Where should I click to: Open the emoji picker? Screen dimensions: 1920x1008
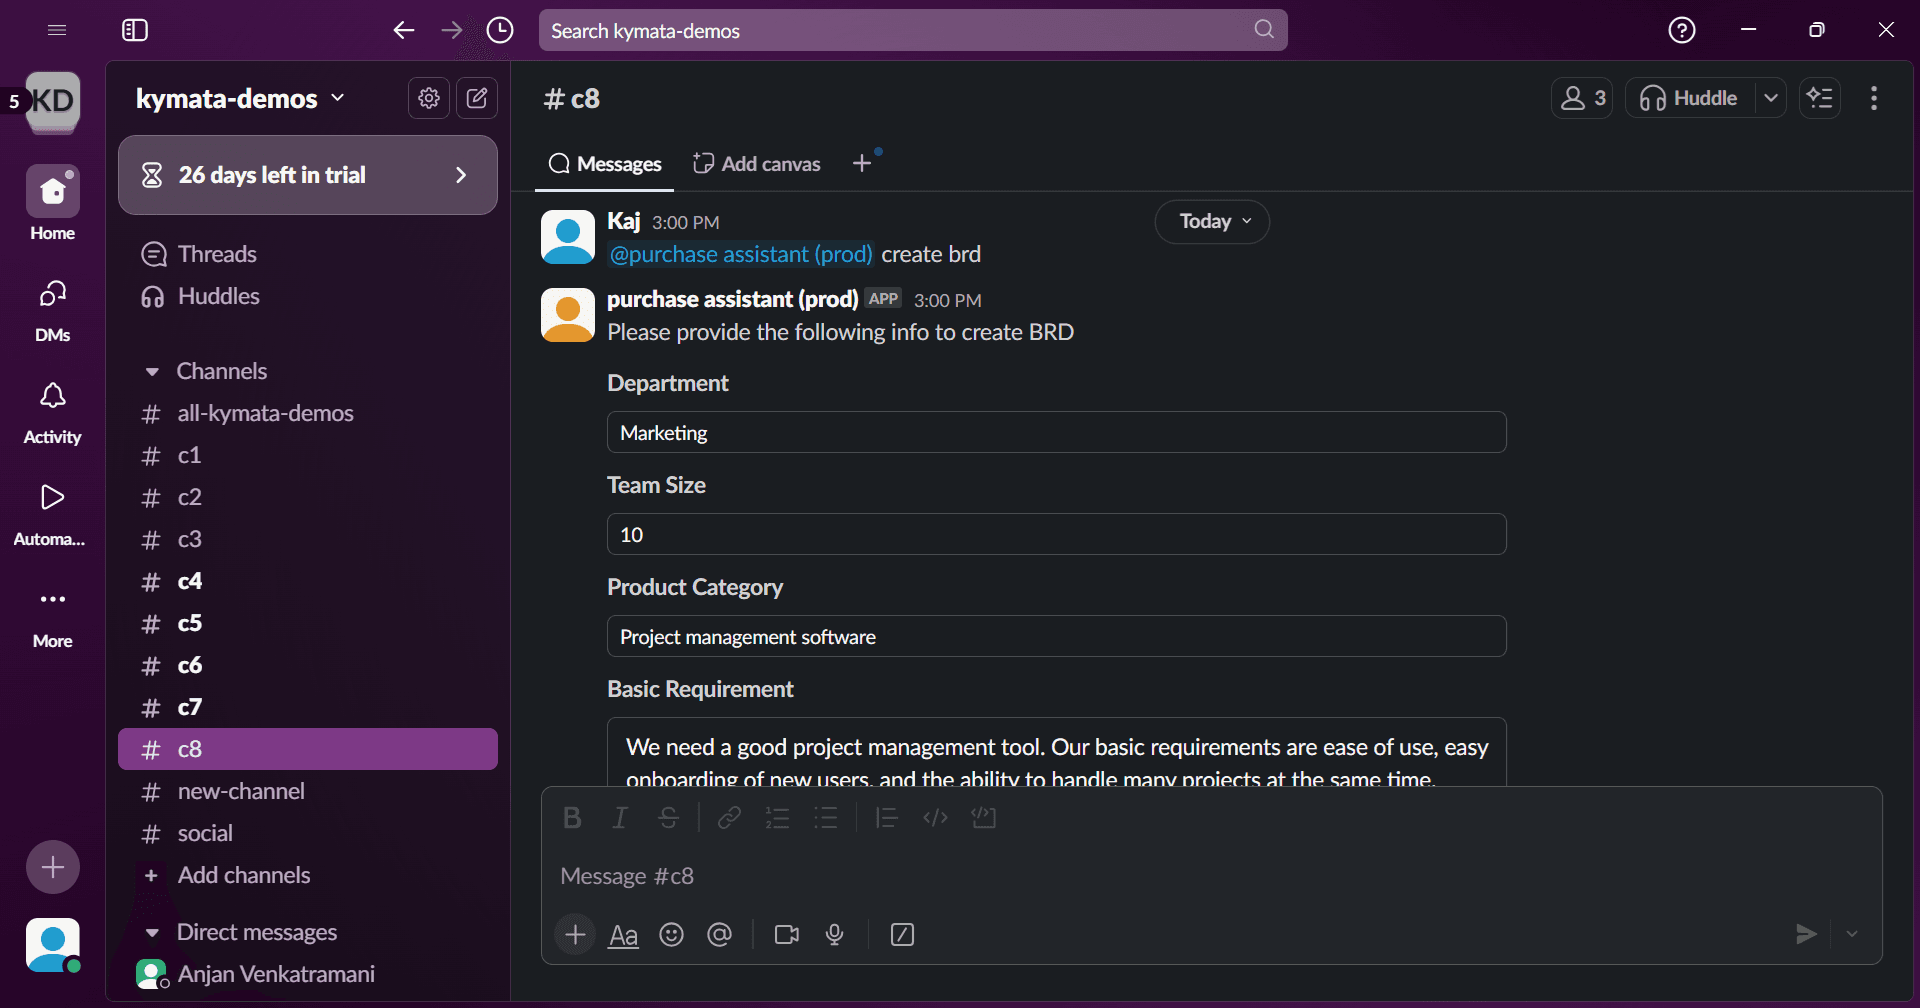(x=671, y=934)
